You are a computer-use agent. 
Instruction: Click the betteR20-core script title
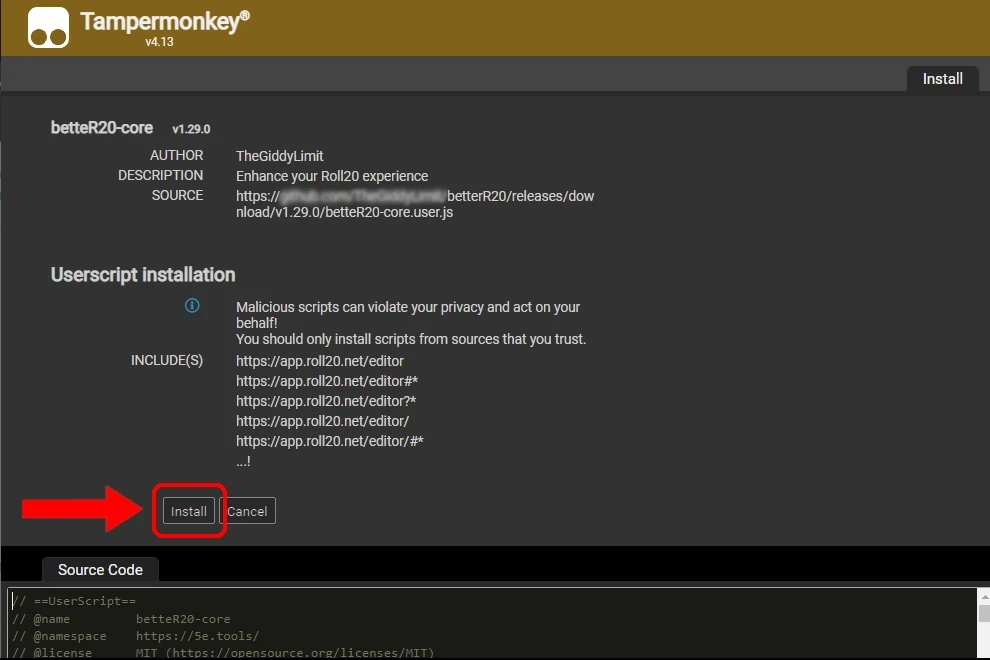coord(102,128)
